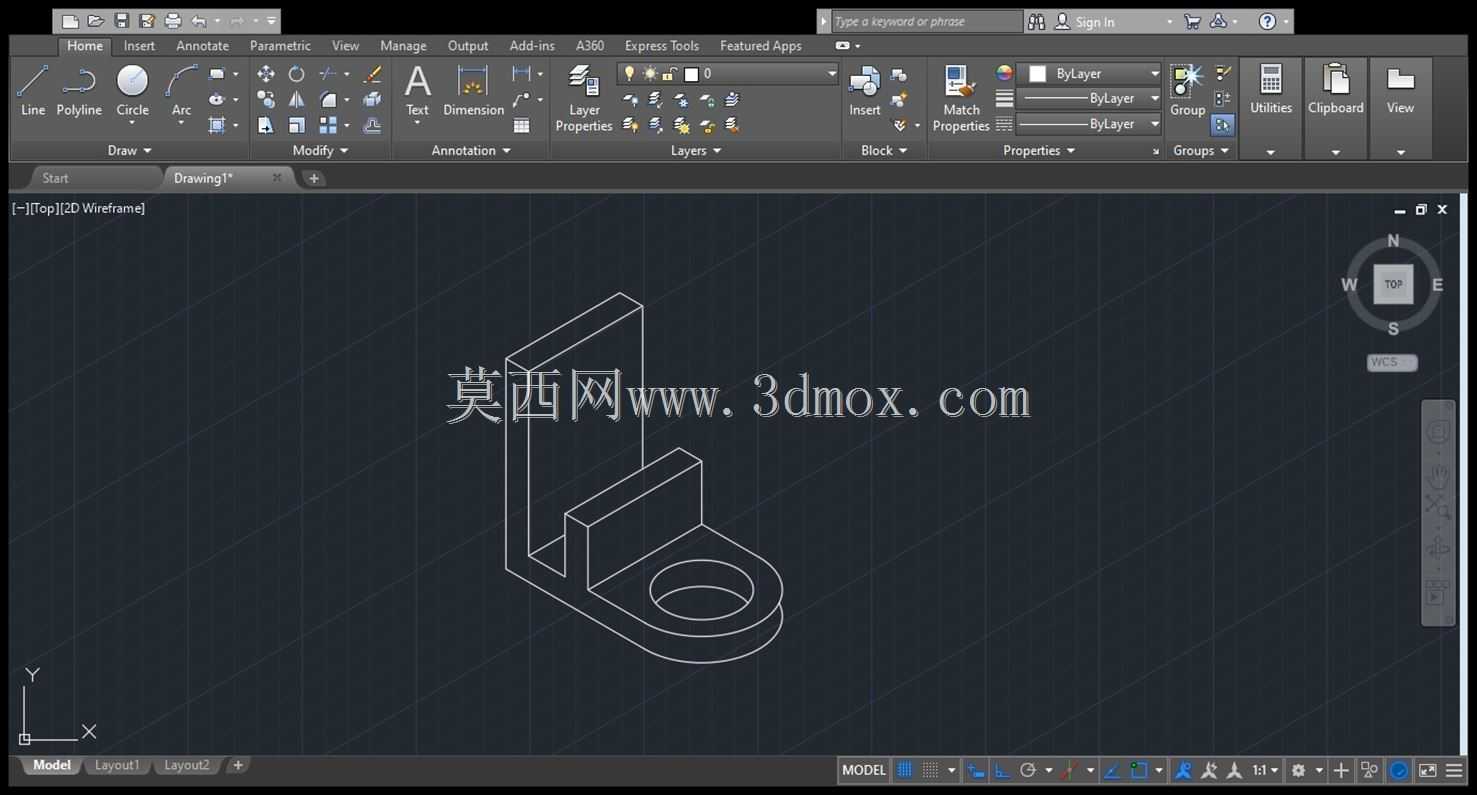Toggle snap mode in status bar
The width and height of the screenshot is (1477, 795).
click(x=930, y=770)
